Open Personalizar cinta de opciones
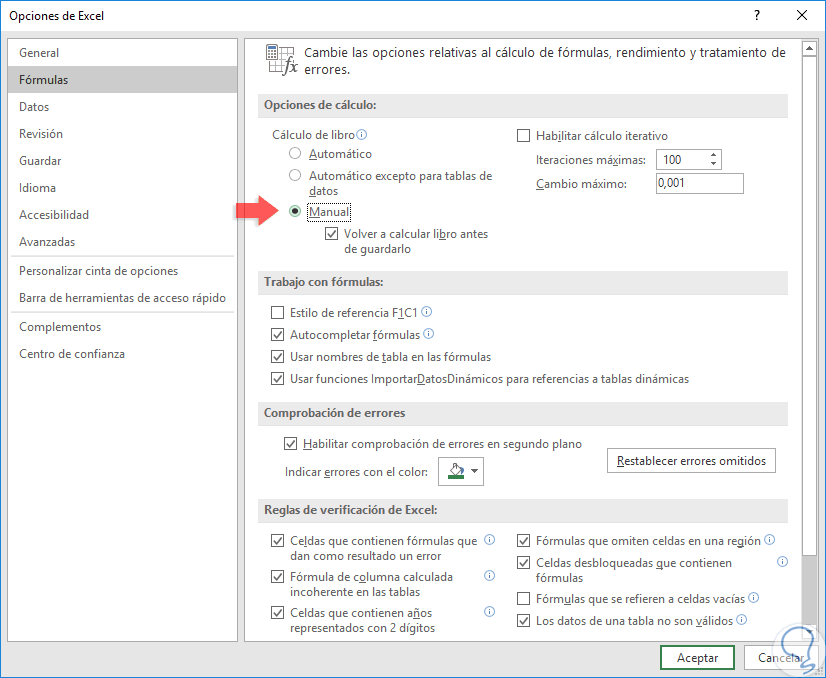The image size is (826, 678). pyautogui.click(x=123, y=271)
